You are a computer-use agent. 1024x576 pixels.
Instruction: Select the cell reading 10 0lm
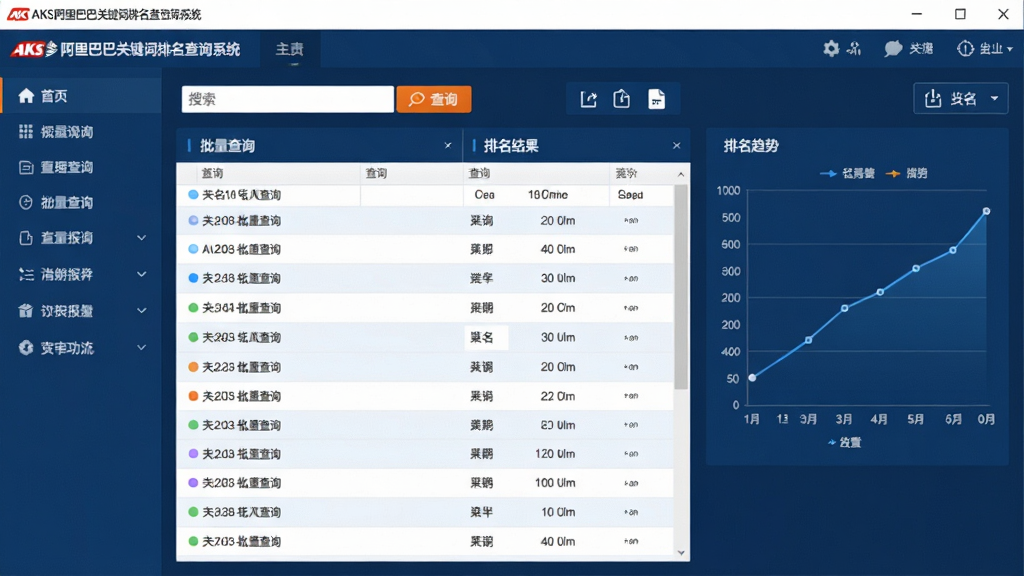point(558,512)
